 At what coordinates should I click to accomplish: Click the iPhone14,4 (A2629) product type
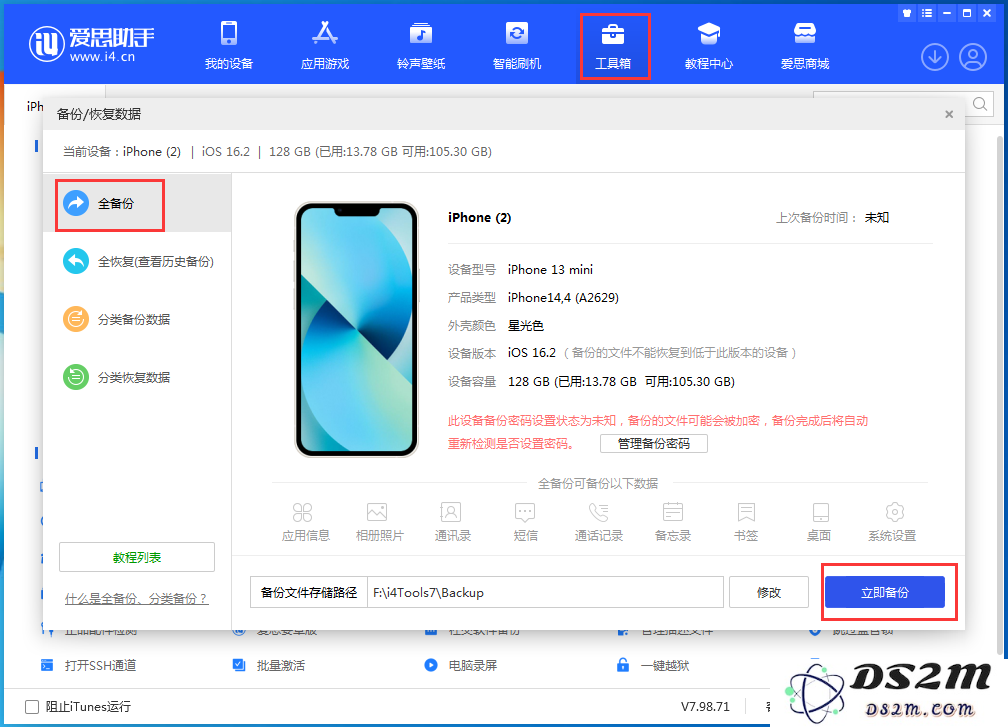(x=563, y=298)
